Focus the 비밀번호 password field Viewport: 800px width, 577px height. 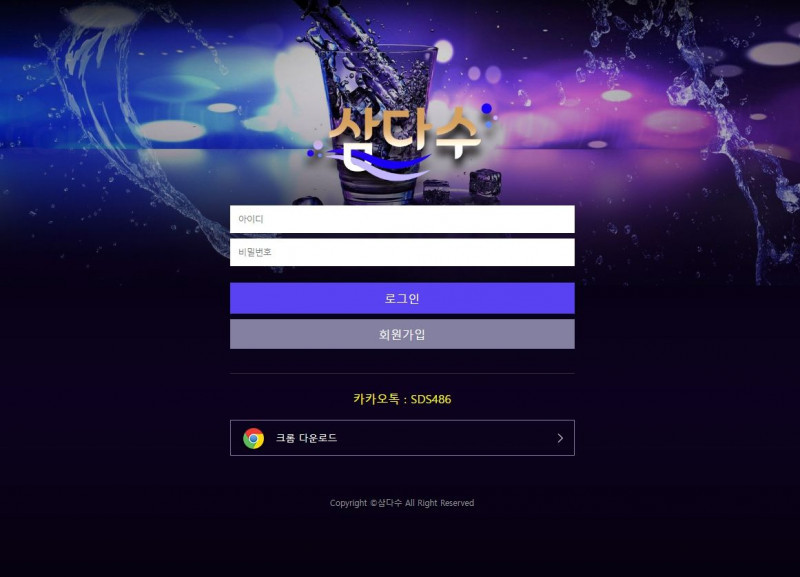coord(402,252)
